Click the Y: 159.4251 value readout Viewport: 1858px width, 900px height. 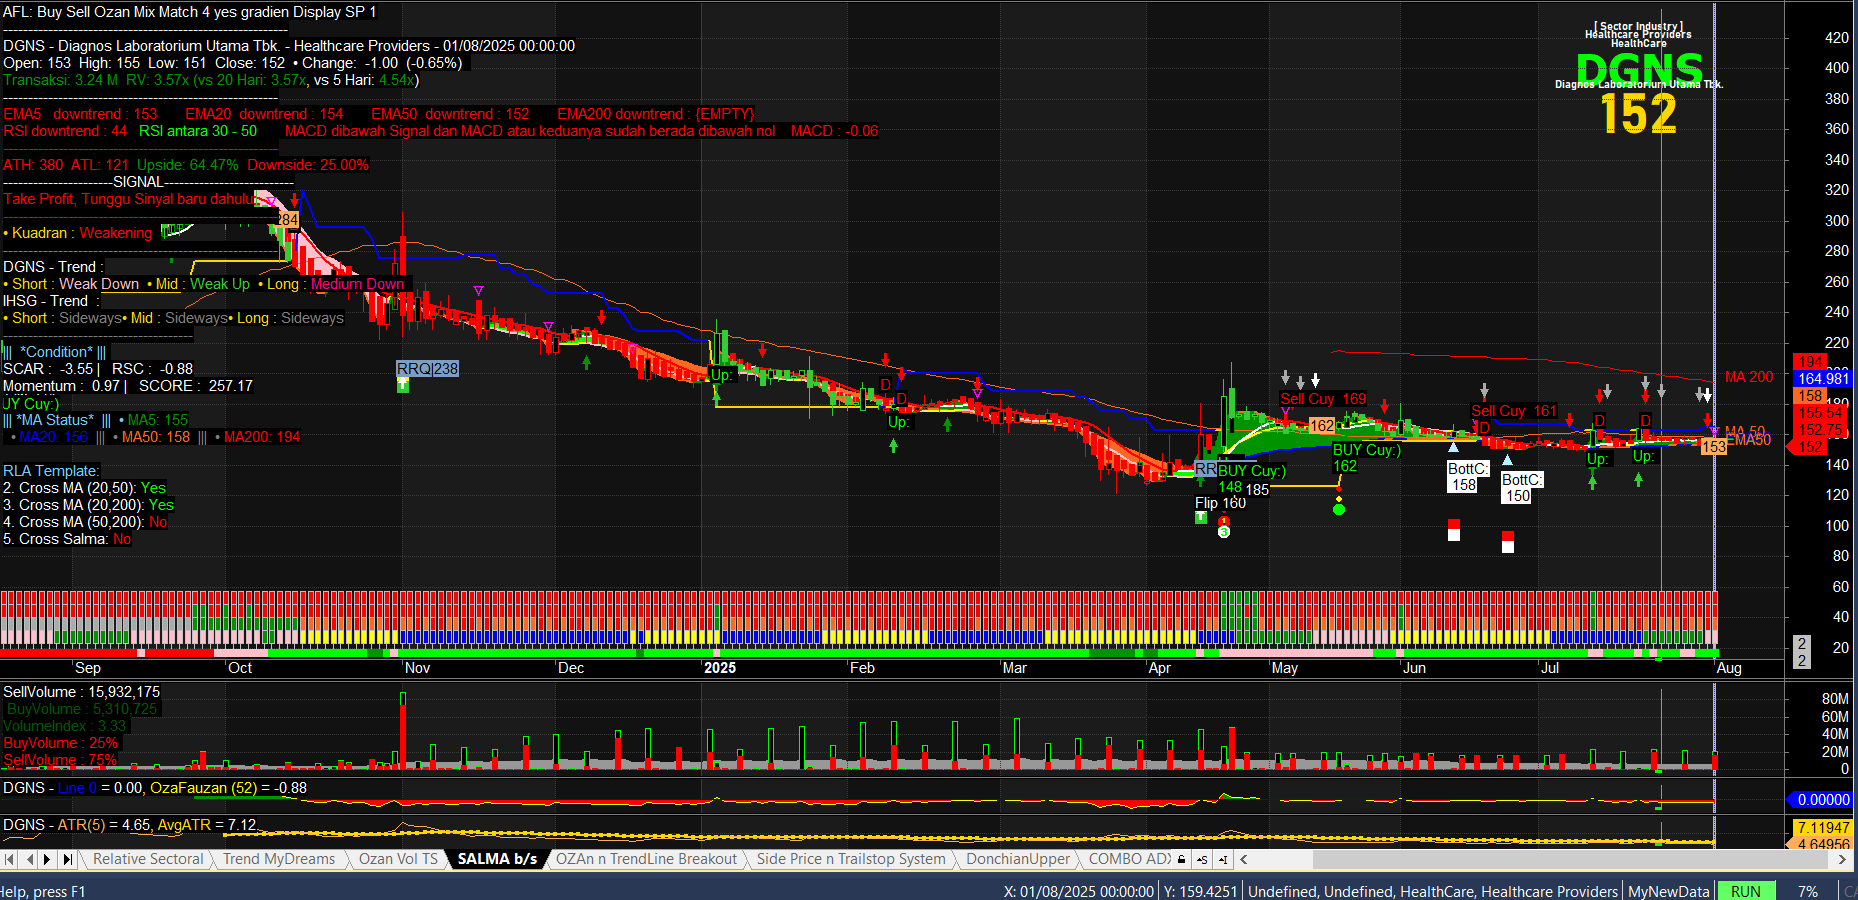1201,891
